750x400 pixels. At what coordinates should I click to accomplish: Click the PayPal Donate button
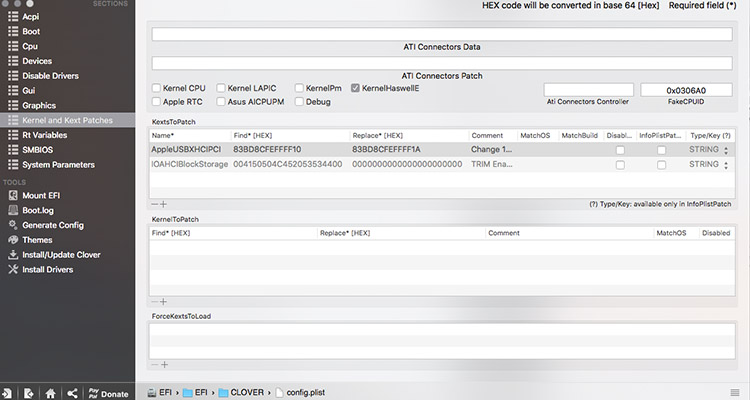coord(109,394)
